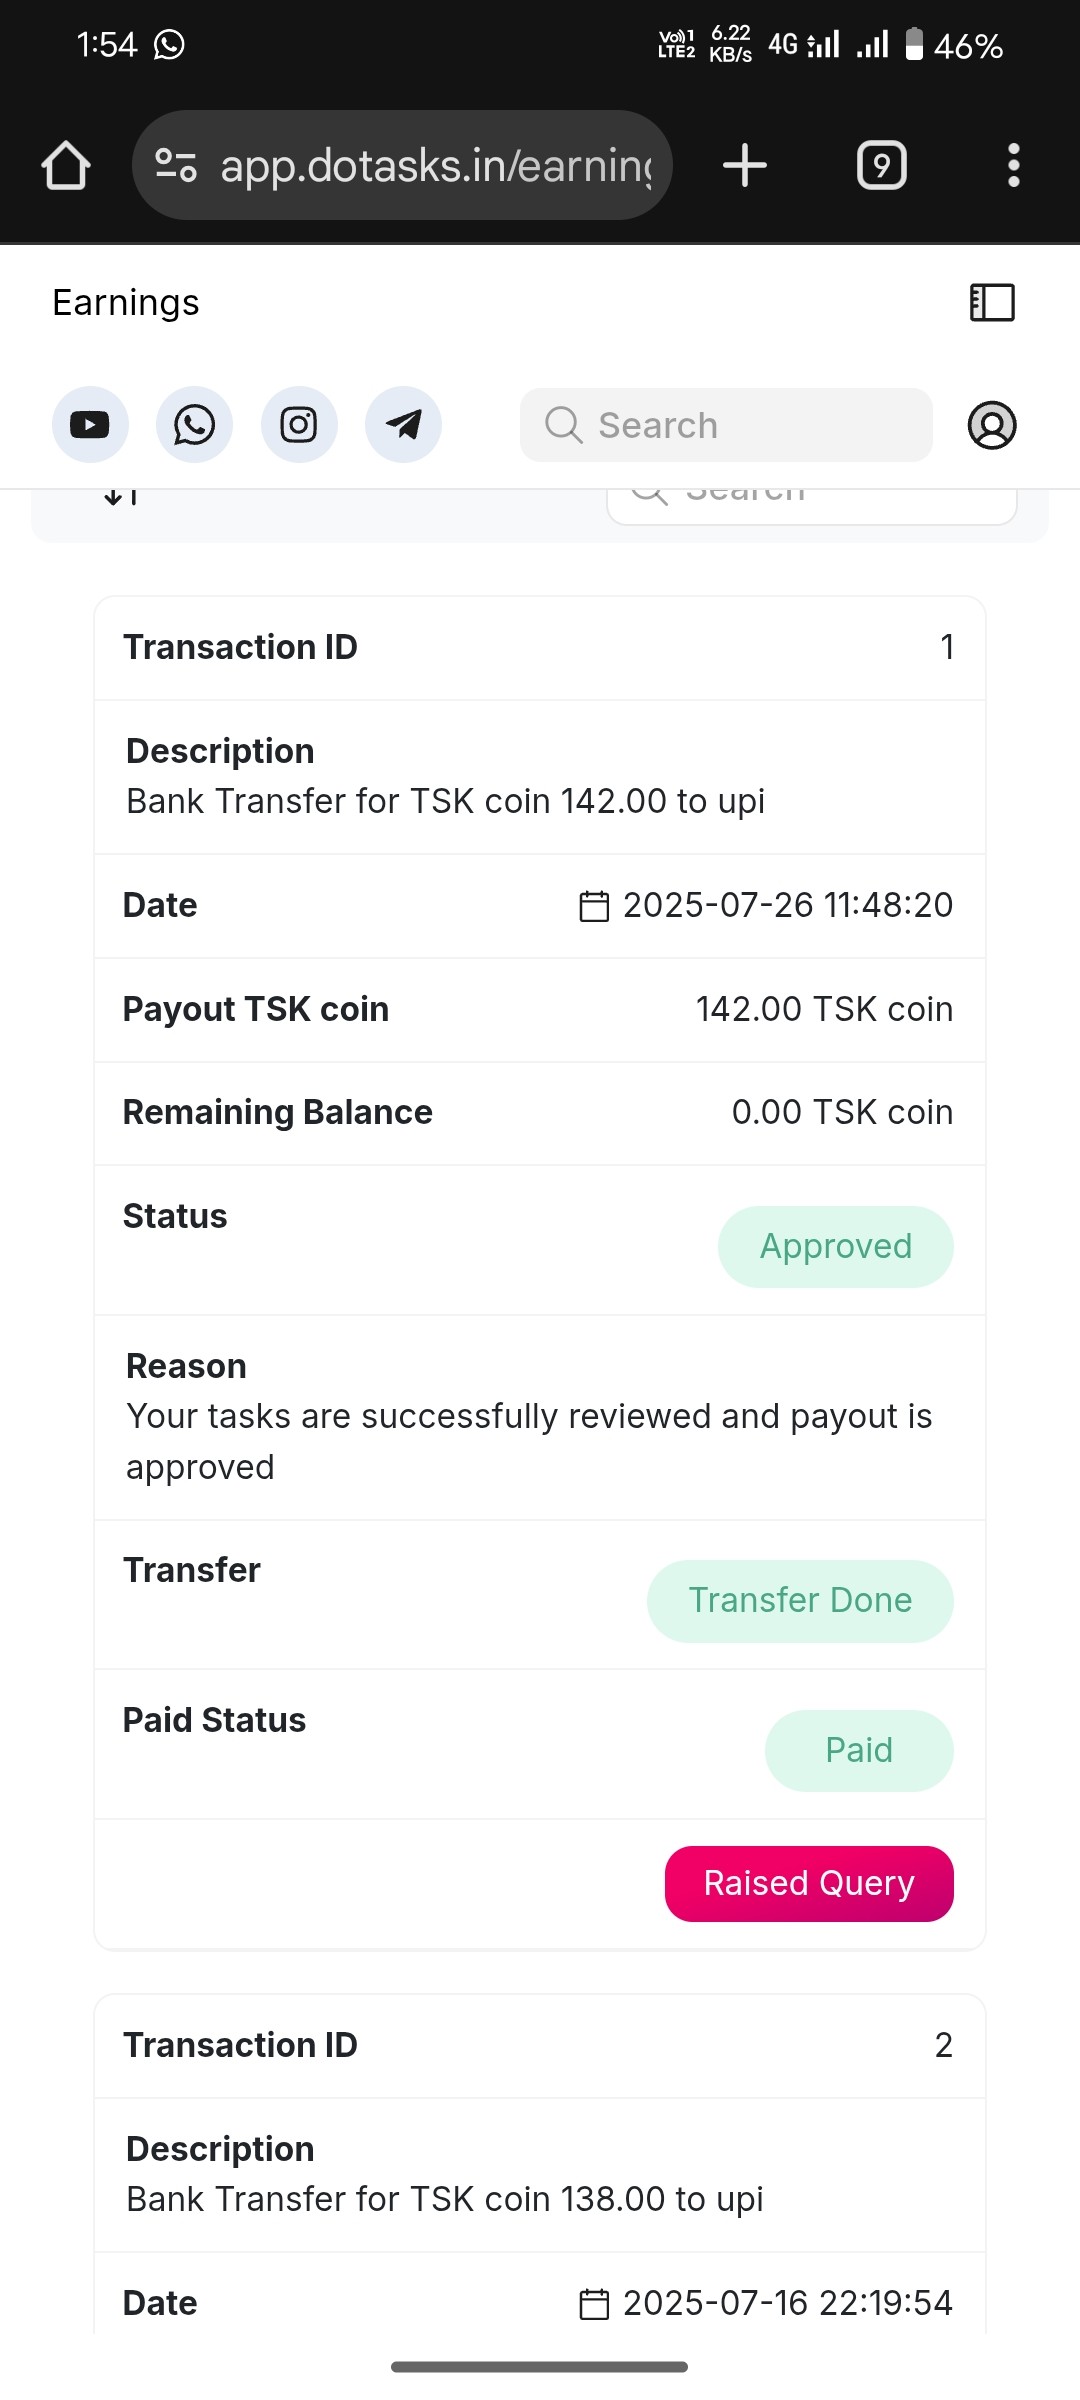Tap the browser home icon
1080x2400 pixels.
coord(66,165)
